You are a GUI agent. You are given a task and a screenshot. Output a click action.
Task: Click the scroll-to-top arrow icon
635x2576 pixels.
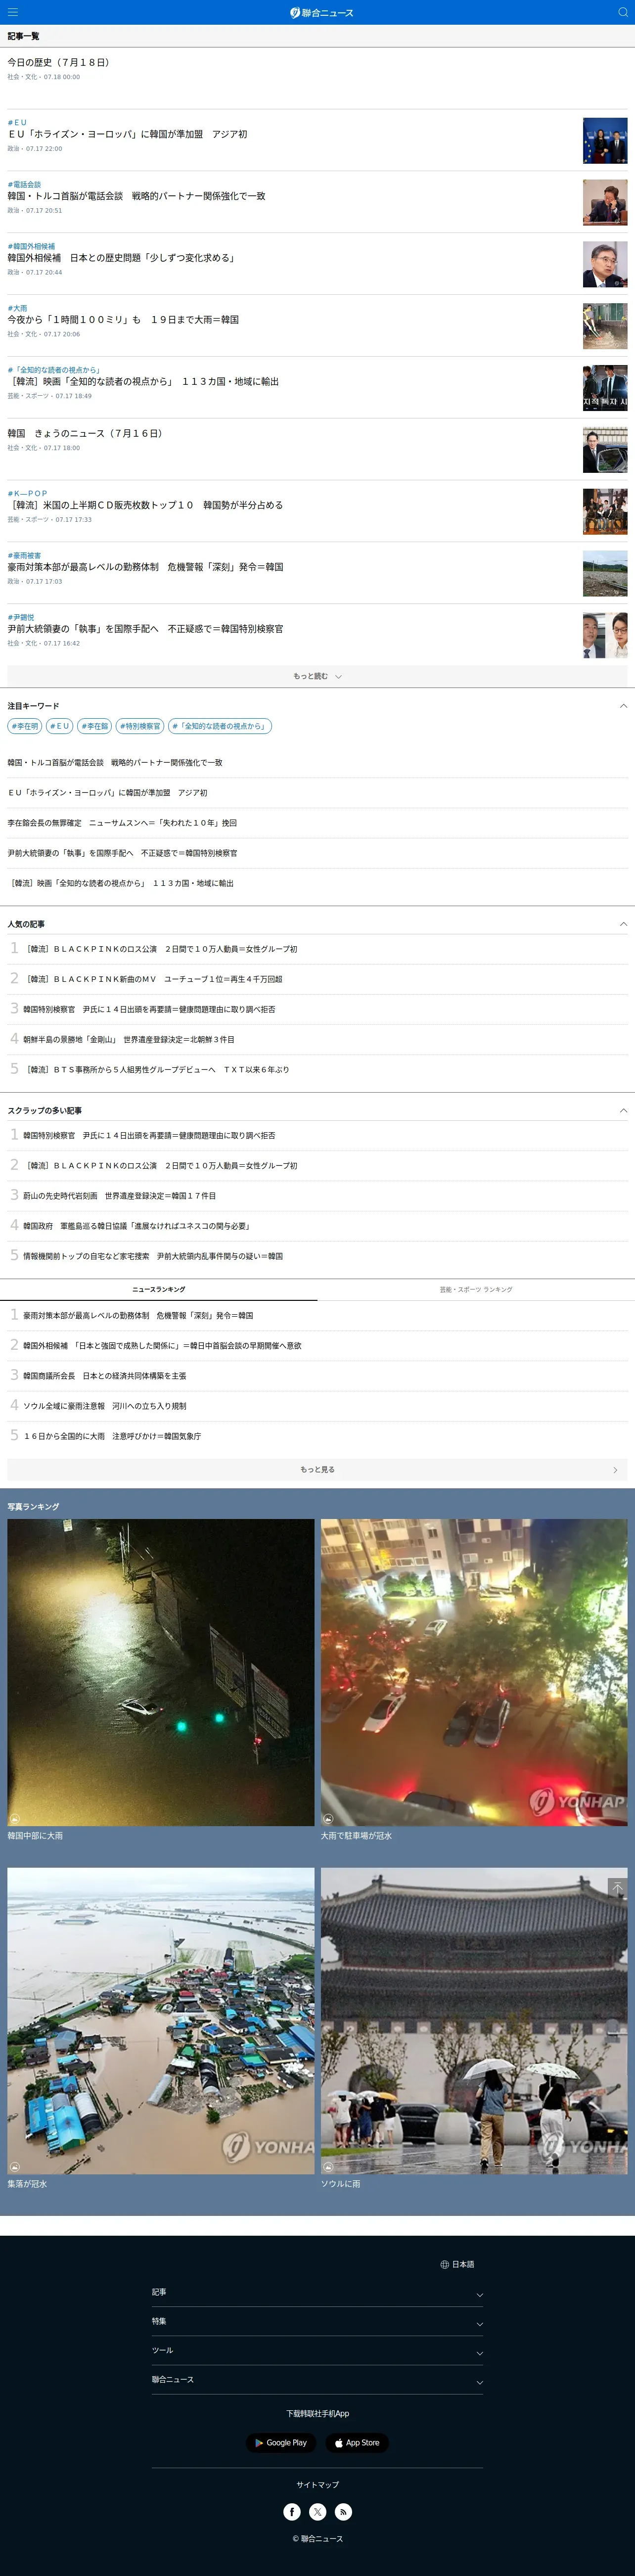point(617,1888)
